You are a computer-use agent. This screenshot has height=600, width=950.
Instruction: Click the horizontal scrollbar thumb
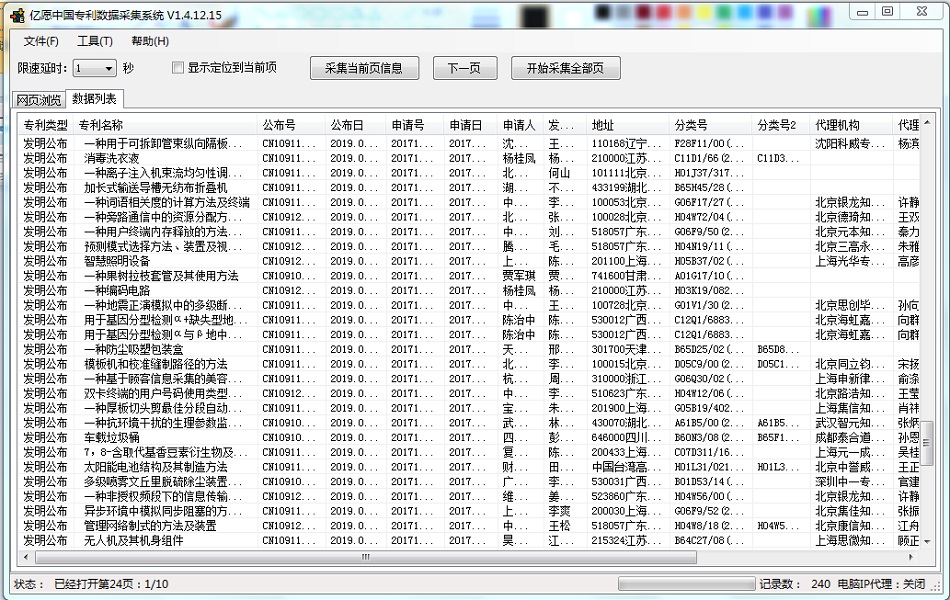click(366, 556)
